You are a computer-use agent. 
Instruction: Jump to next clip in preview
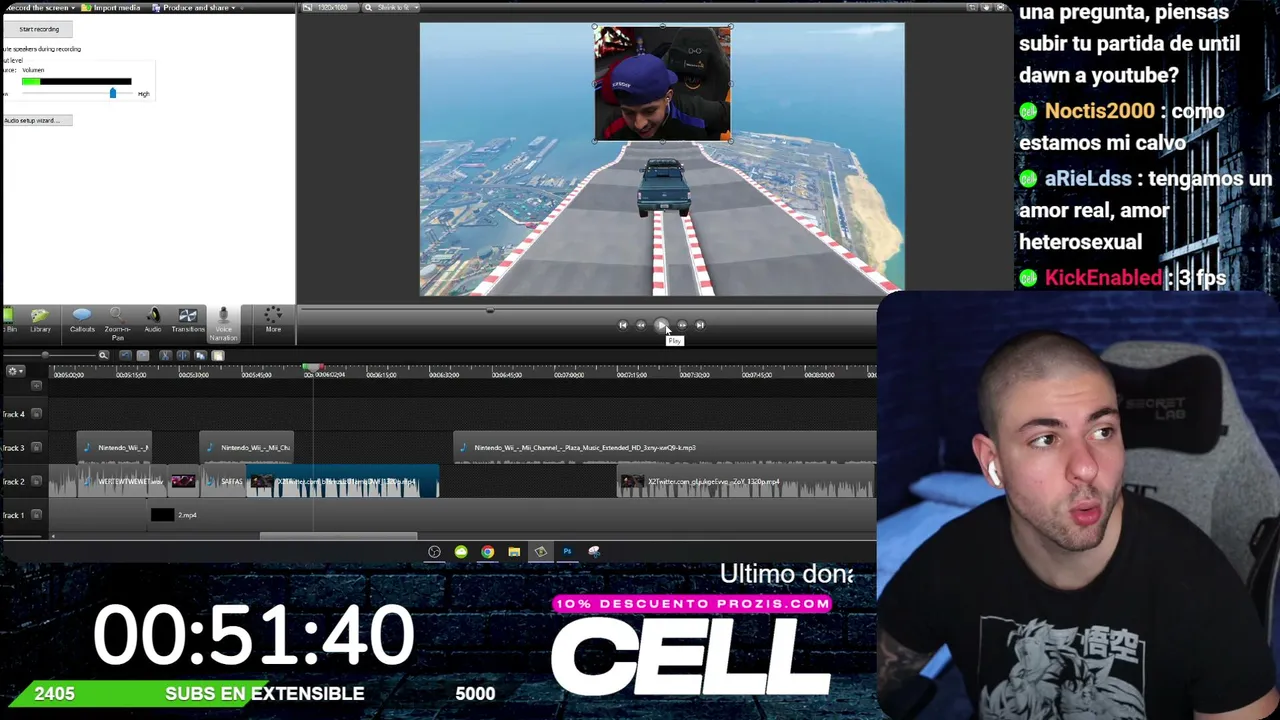700,325
